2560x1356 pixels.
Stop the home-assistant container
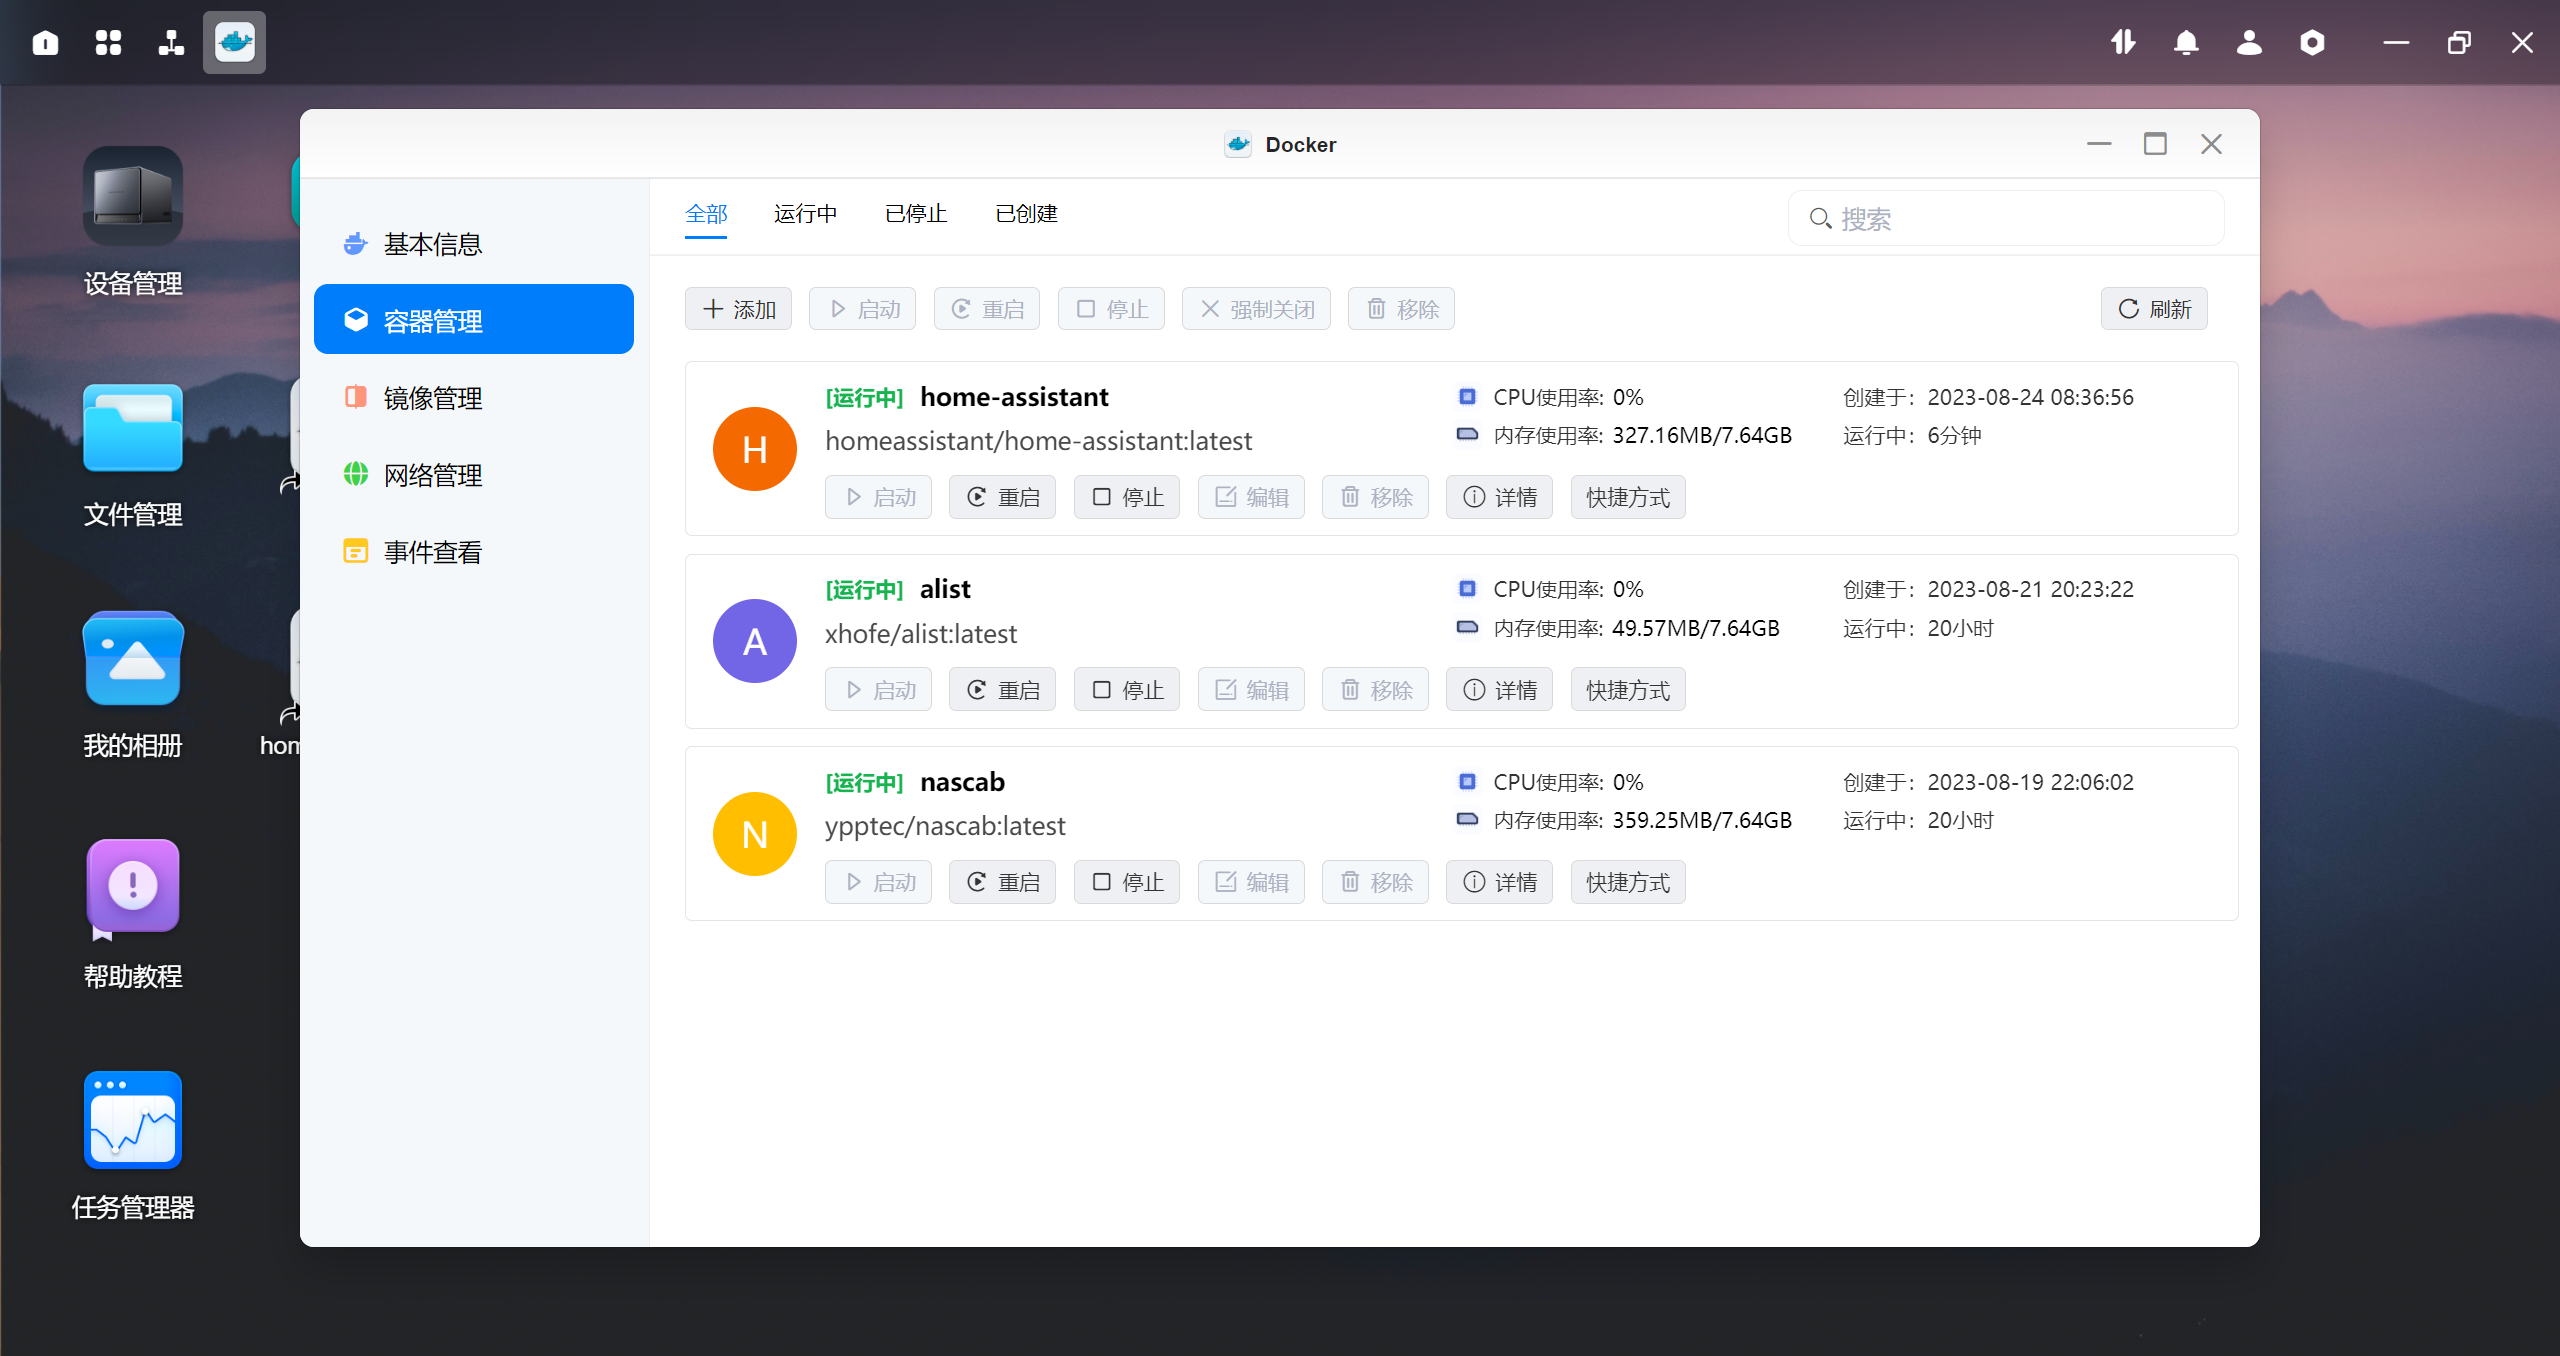[1127, 497]
